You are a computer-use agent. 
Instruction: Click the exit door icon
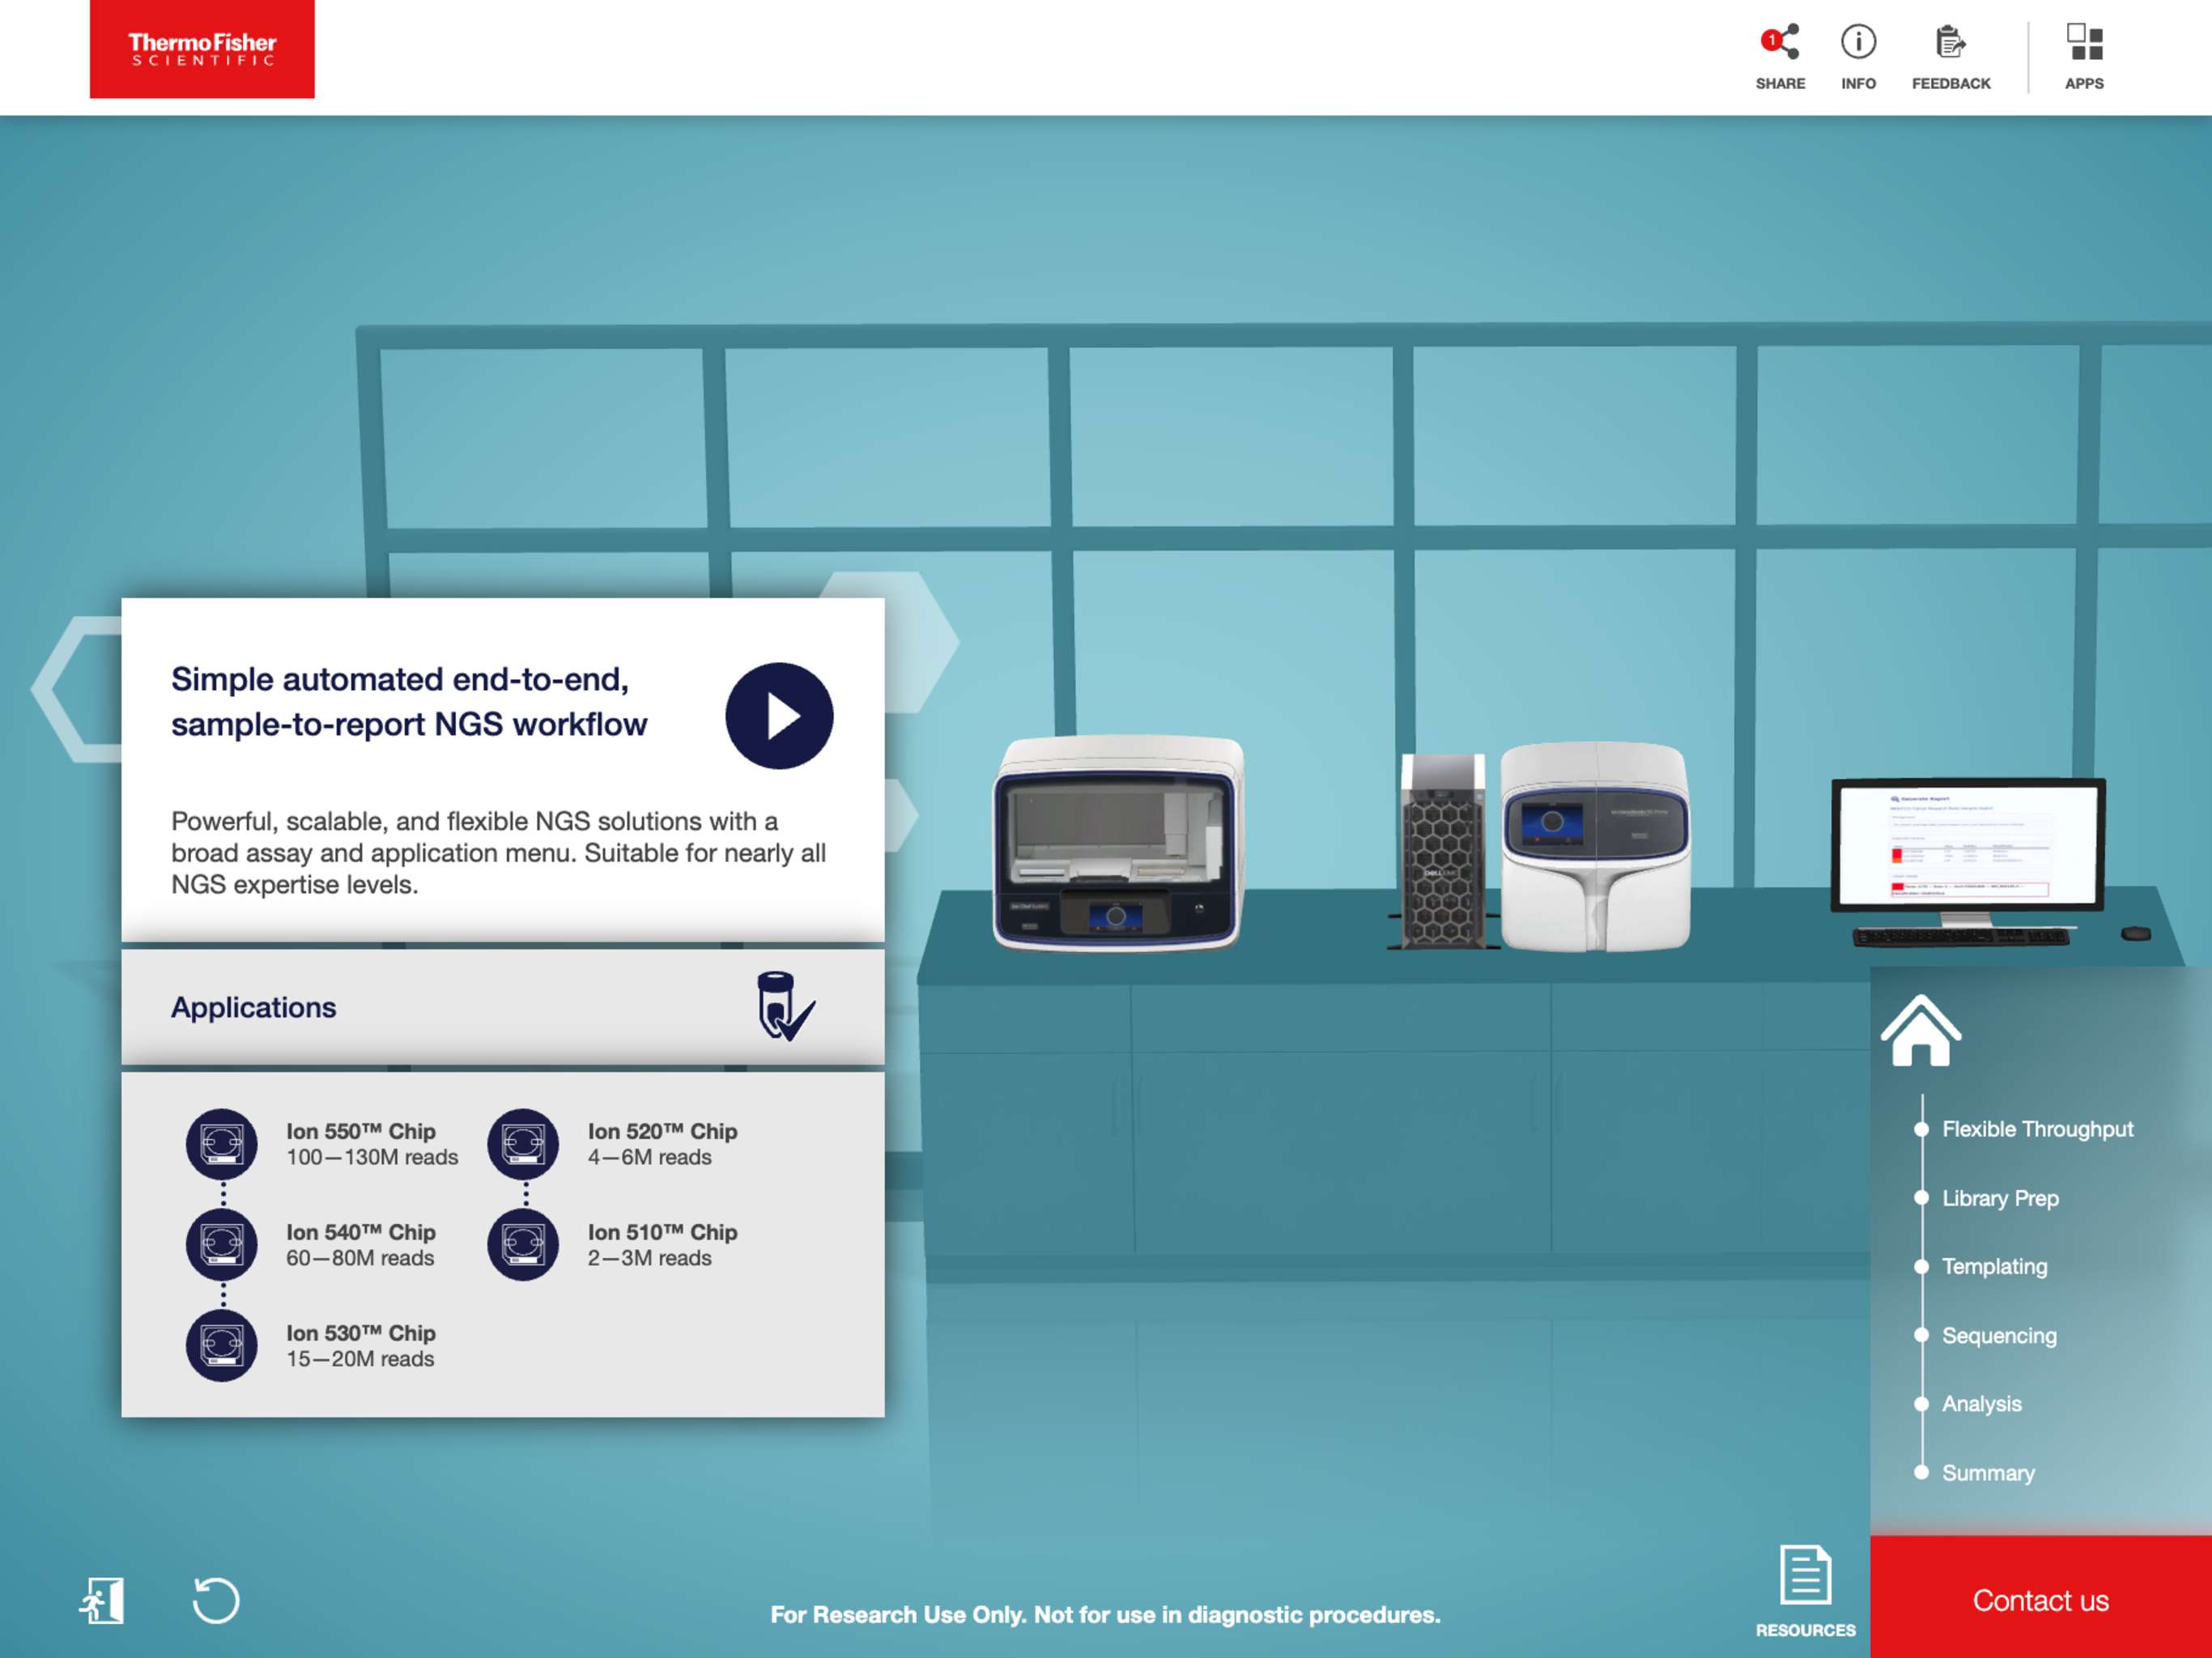[102, 1601]
